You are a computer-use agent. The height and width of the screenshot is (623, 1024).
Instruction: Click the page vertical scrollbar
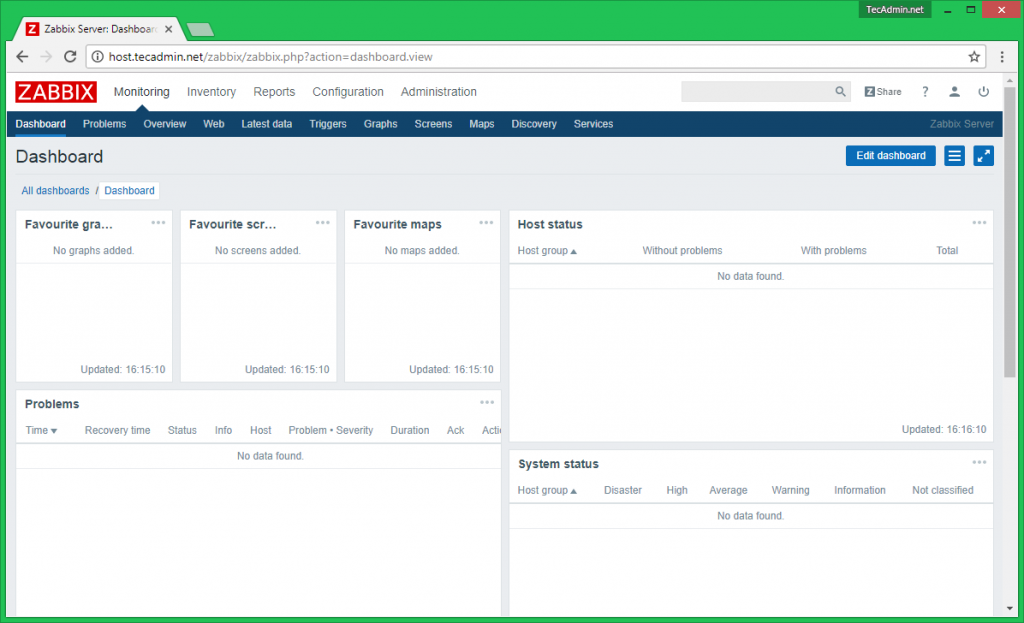1009,300
